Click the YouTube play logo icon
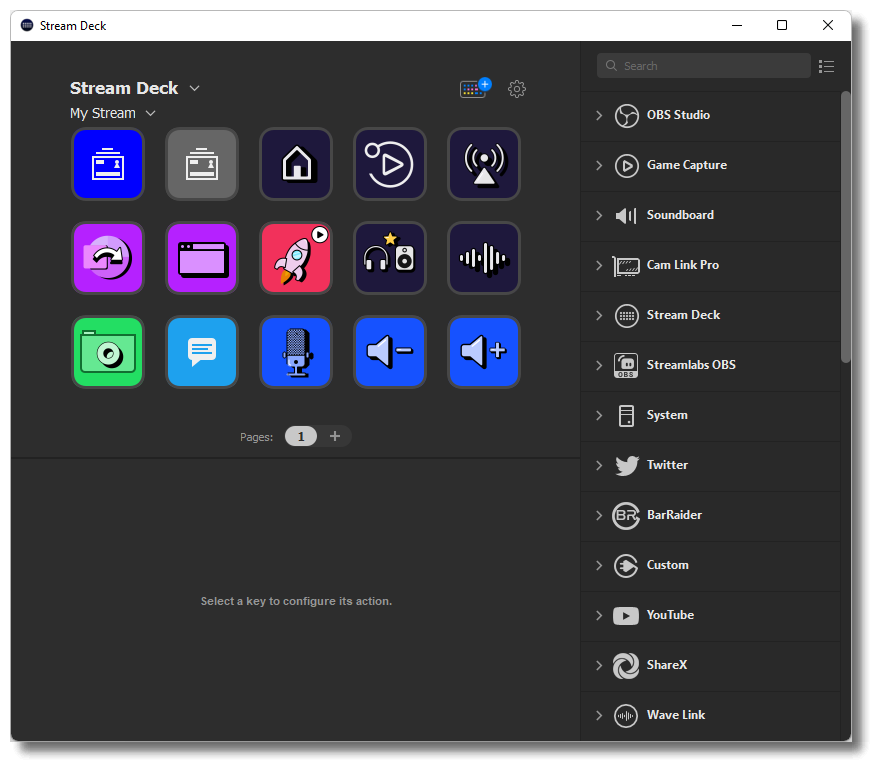 pyautogui.click(x=626, y=616)
